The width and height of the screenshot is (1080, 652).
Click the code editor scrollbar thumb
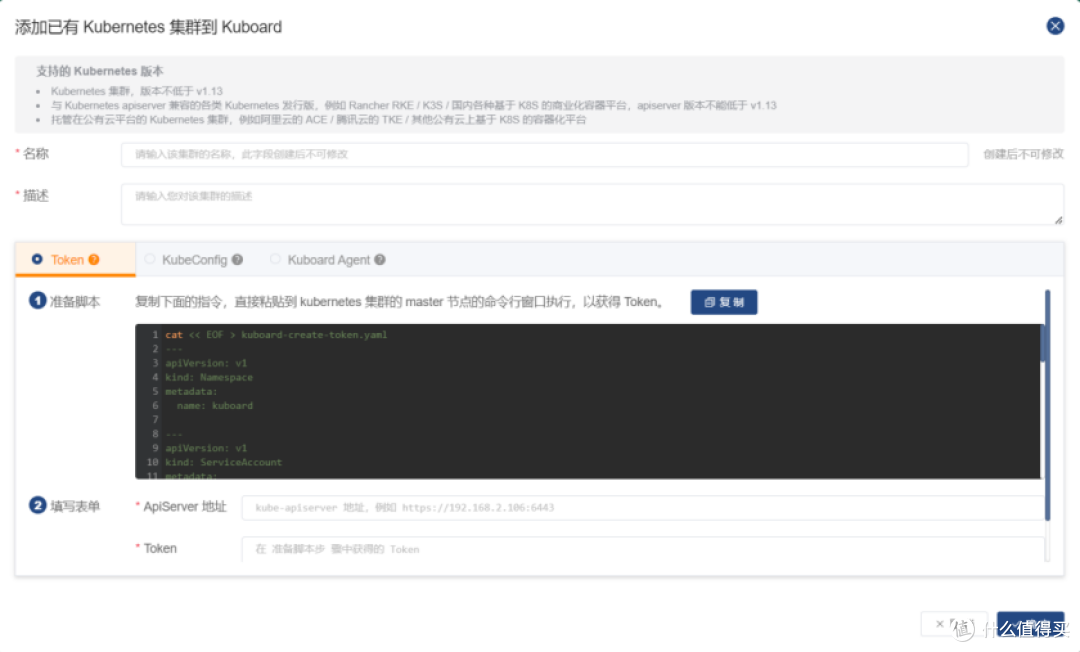1043,343
